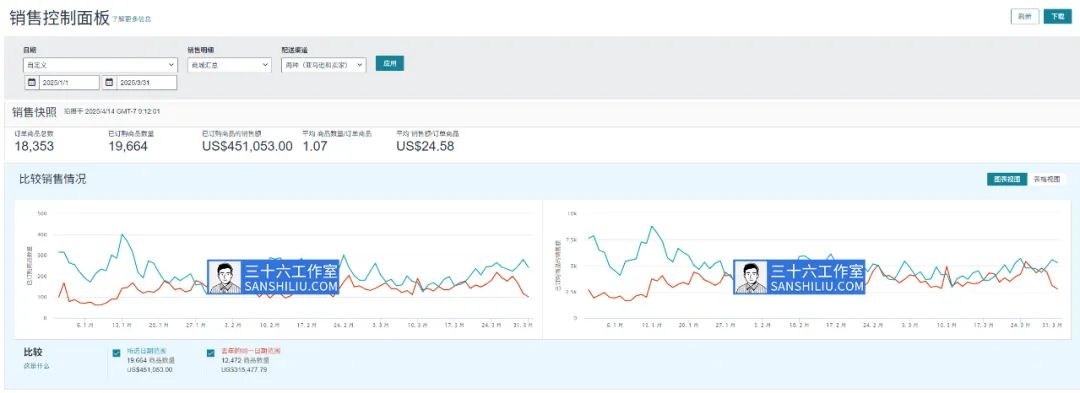The height and width of the screenshot is (393, 1080).
Task: Click the 下载 download button
Action: [1057, 17]
